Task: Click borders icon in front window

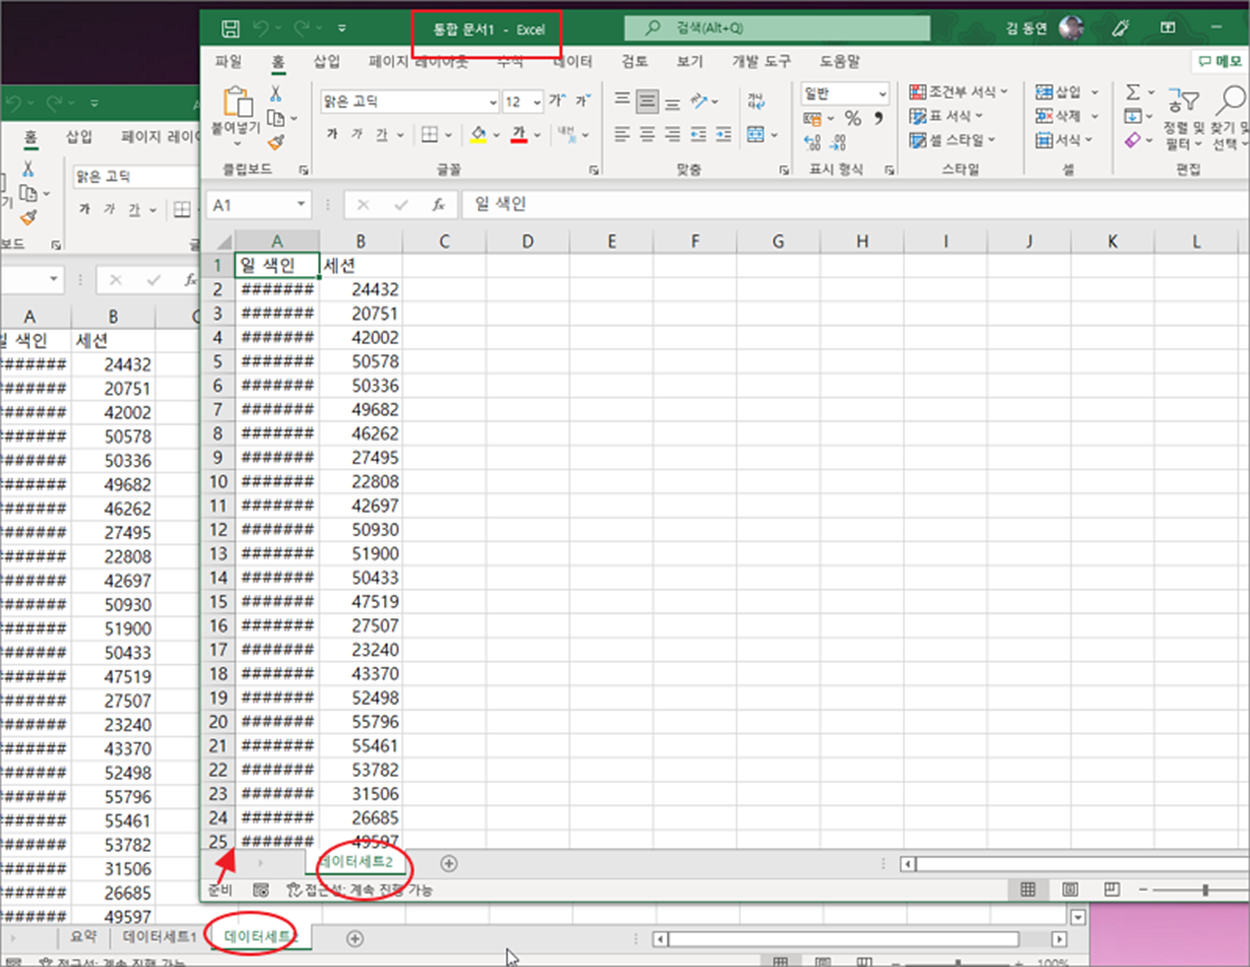Action: pyautogui.click(x=429, y=134)
